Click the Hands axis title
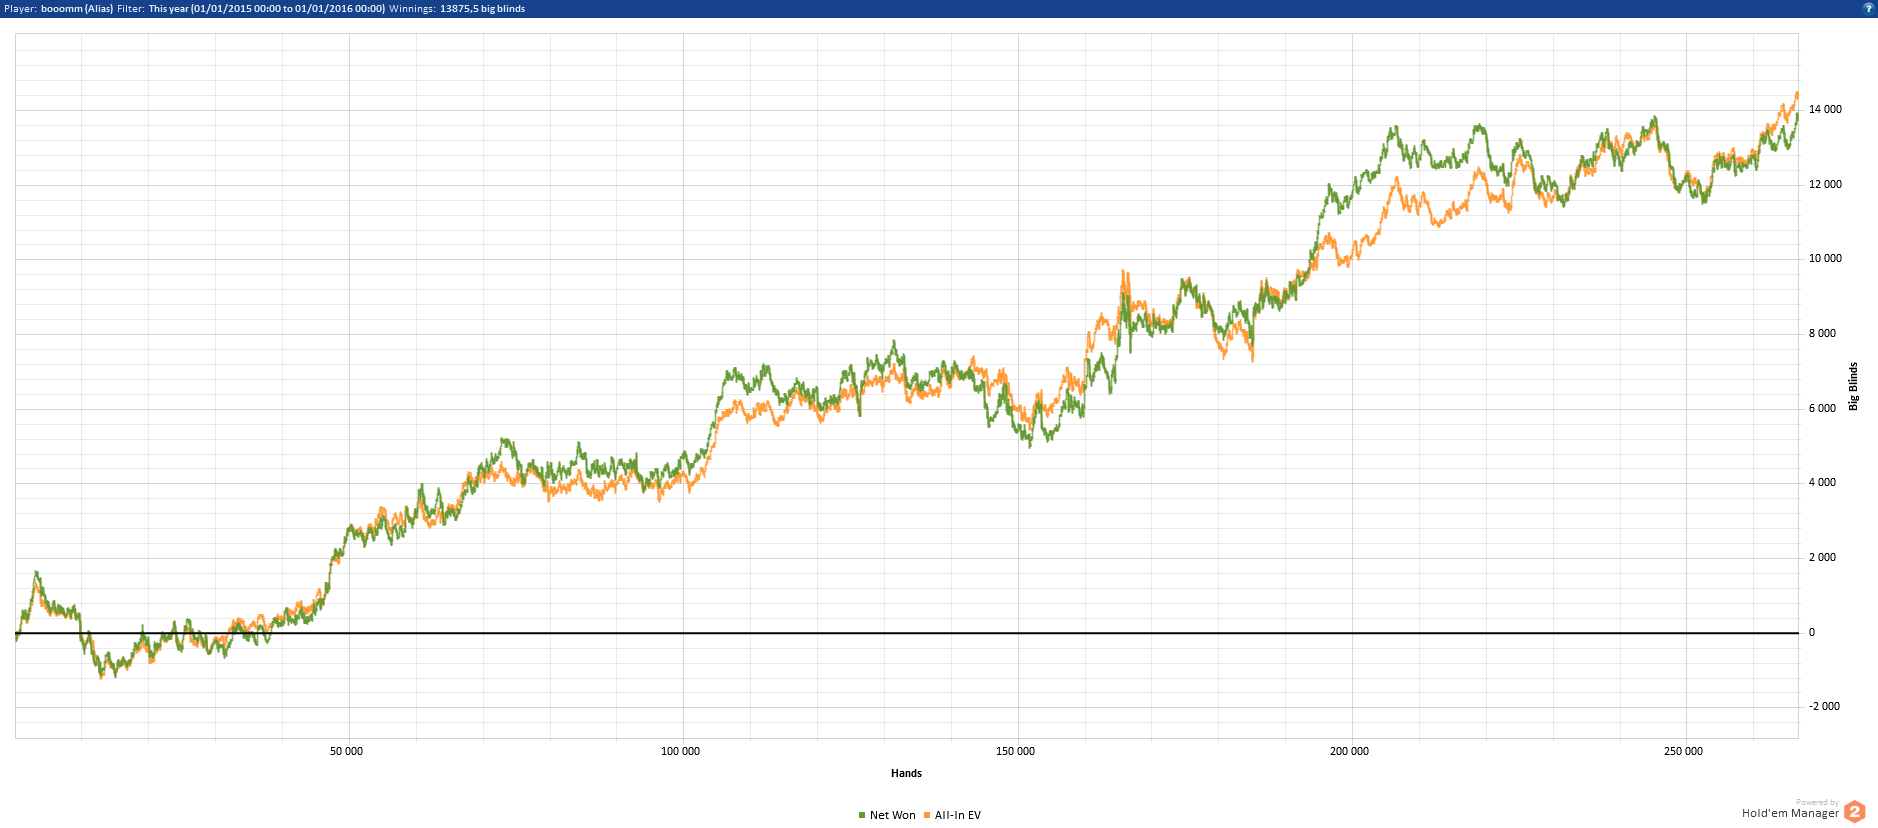Screen dimensions: 1878x828 tap(906, 773)
